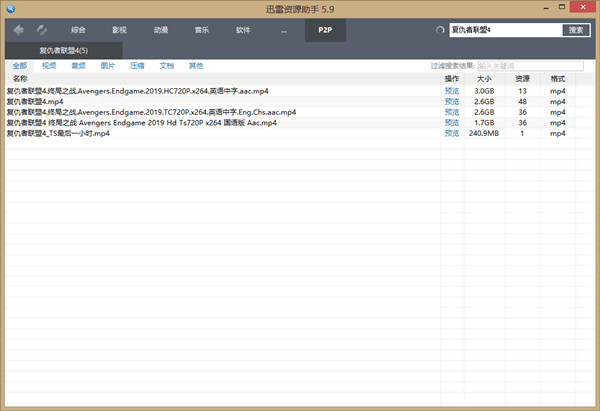Screen dimensions: 600x411
Task: Click the 1.7GB size cell
Action: (484, 123)
